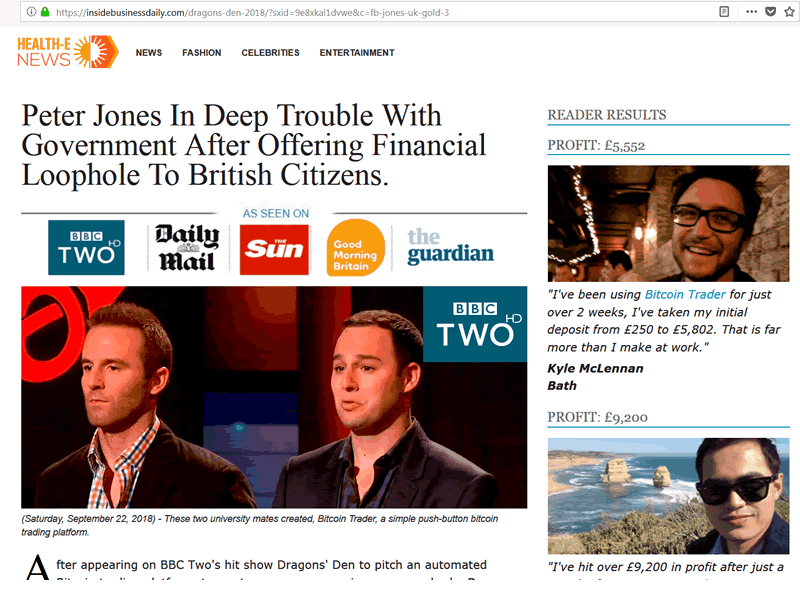Click the site information icon in address bar
Screen dimensions: 800x596
tap(31, 12)
